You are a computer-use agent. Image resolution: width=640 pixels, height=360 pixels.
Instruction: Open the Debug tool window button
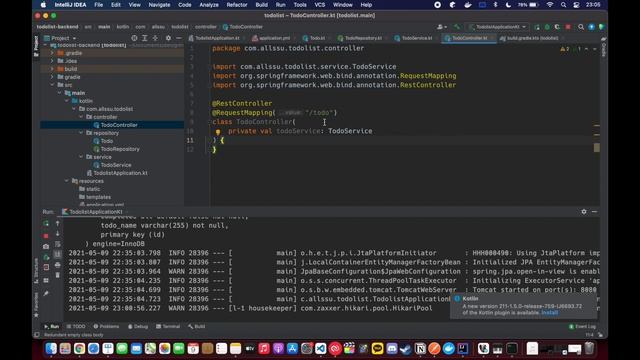click(x=138, y=327)
